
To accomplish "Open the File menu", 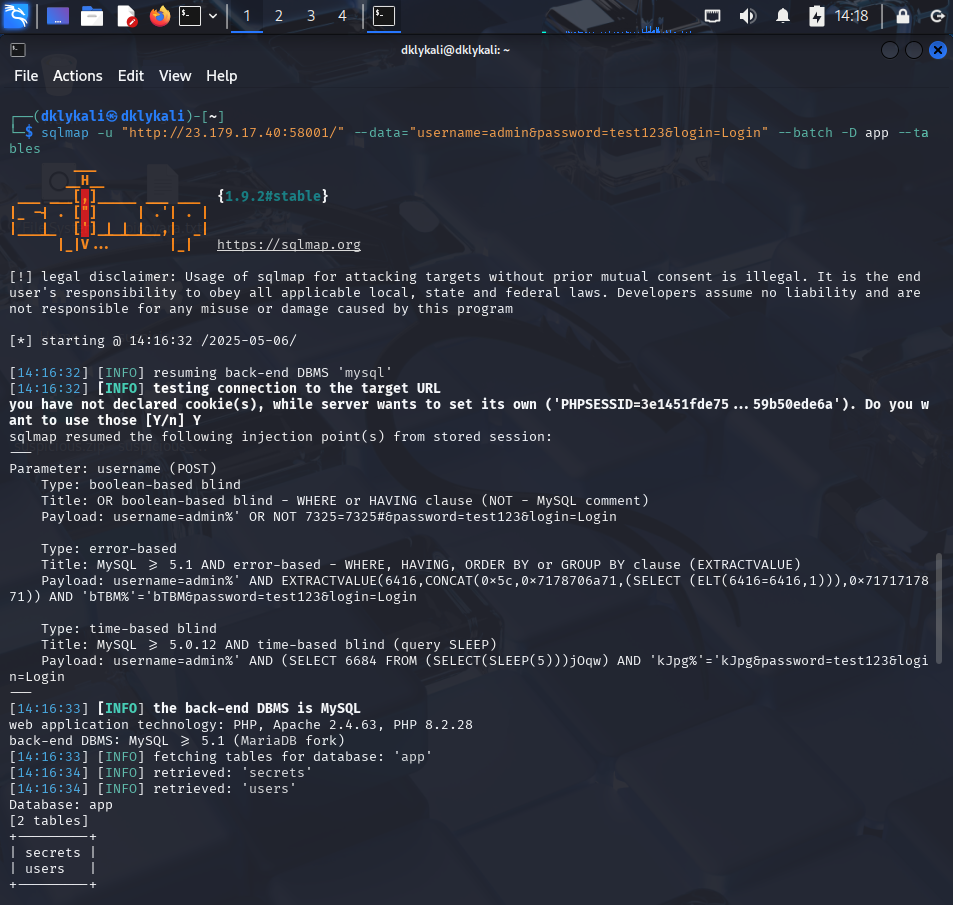I will [x=26, y=76].
